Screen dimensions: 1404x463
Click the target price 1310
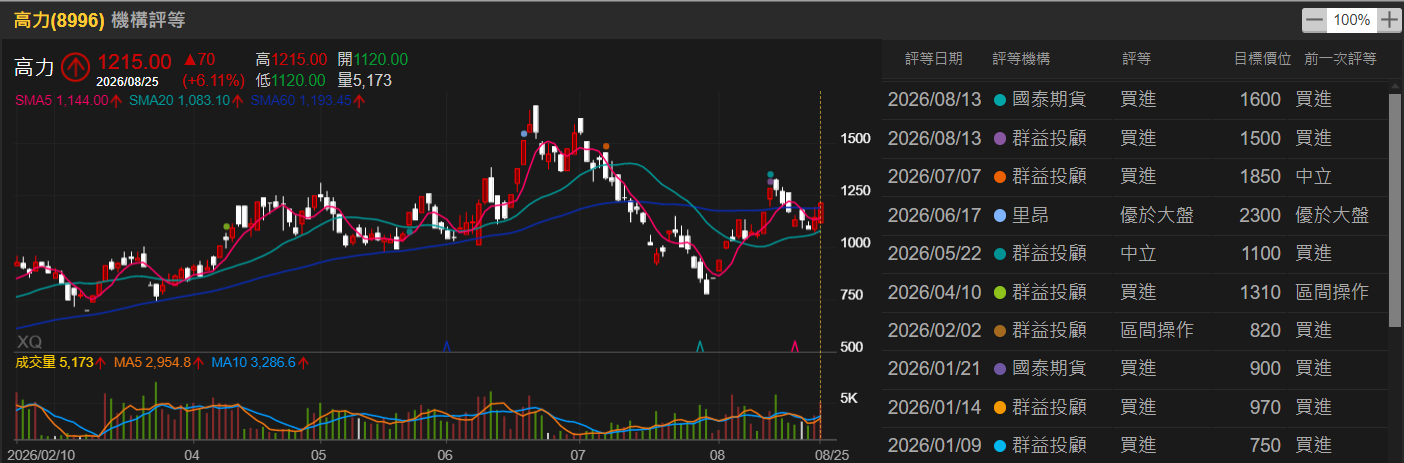tap(1259, 292)
